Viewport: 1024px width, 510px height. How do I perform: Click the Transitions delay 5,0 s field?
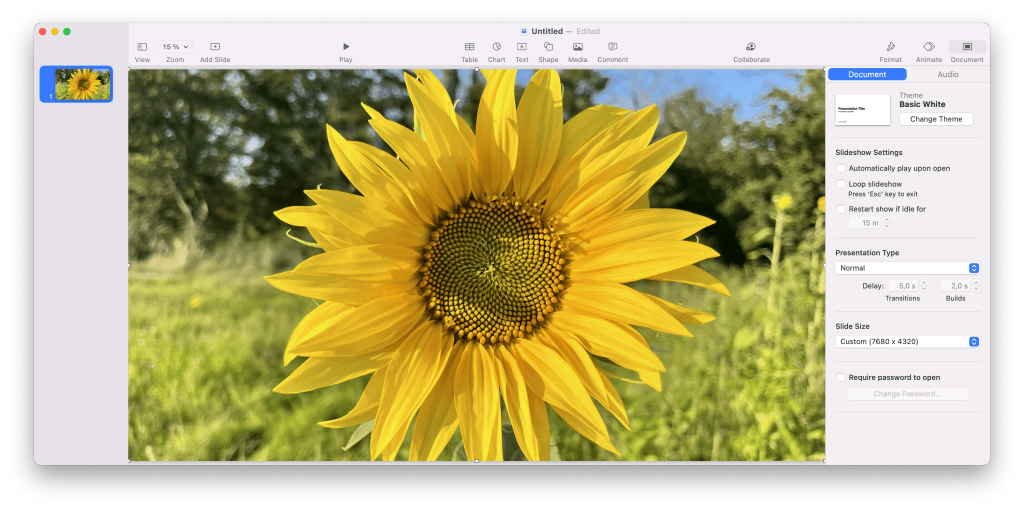(x=903, y=286)
